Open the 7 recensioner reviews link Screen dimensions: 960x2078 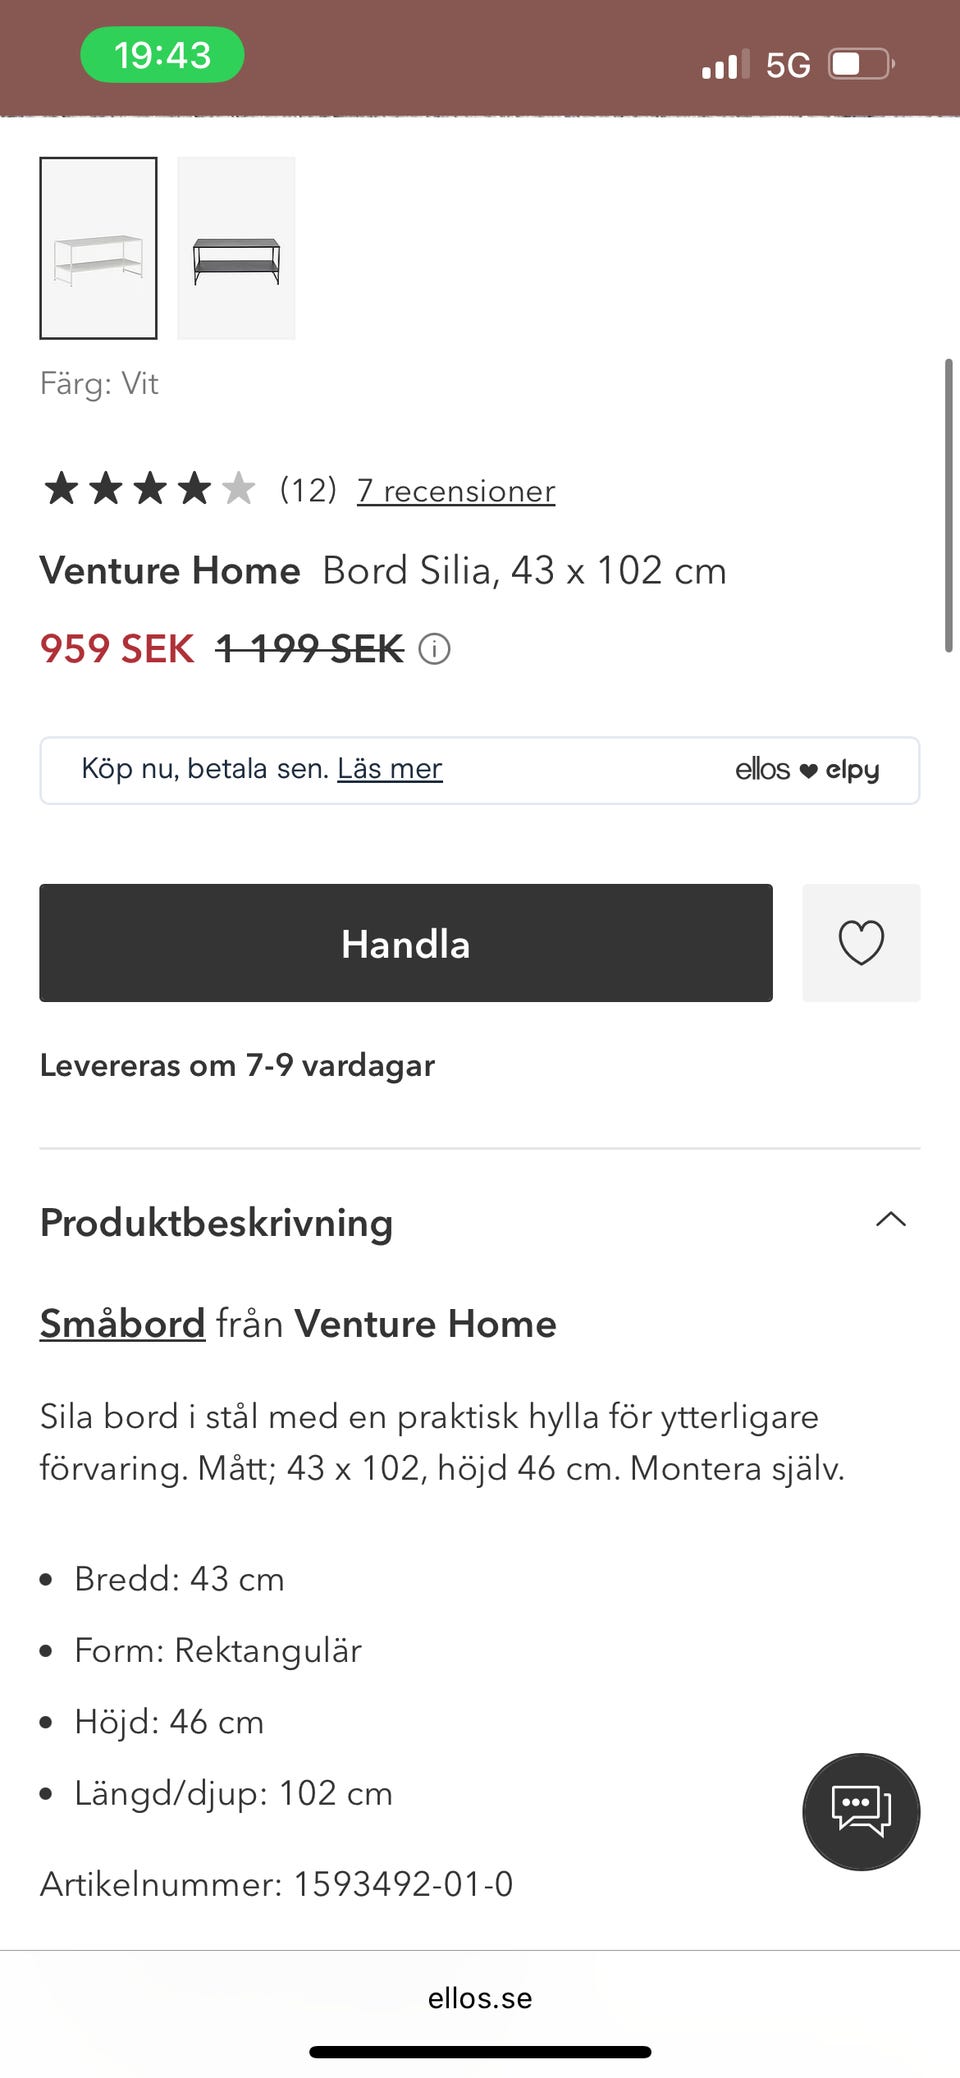point(456,491)
